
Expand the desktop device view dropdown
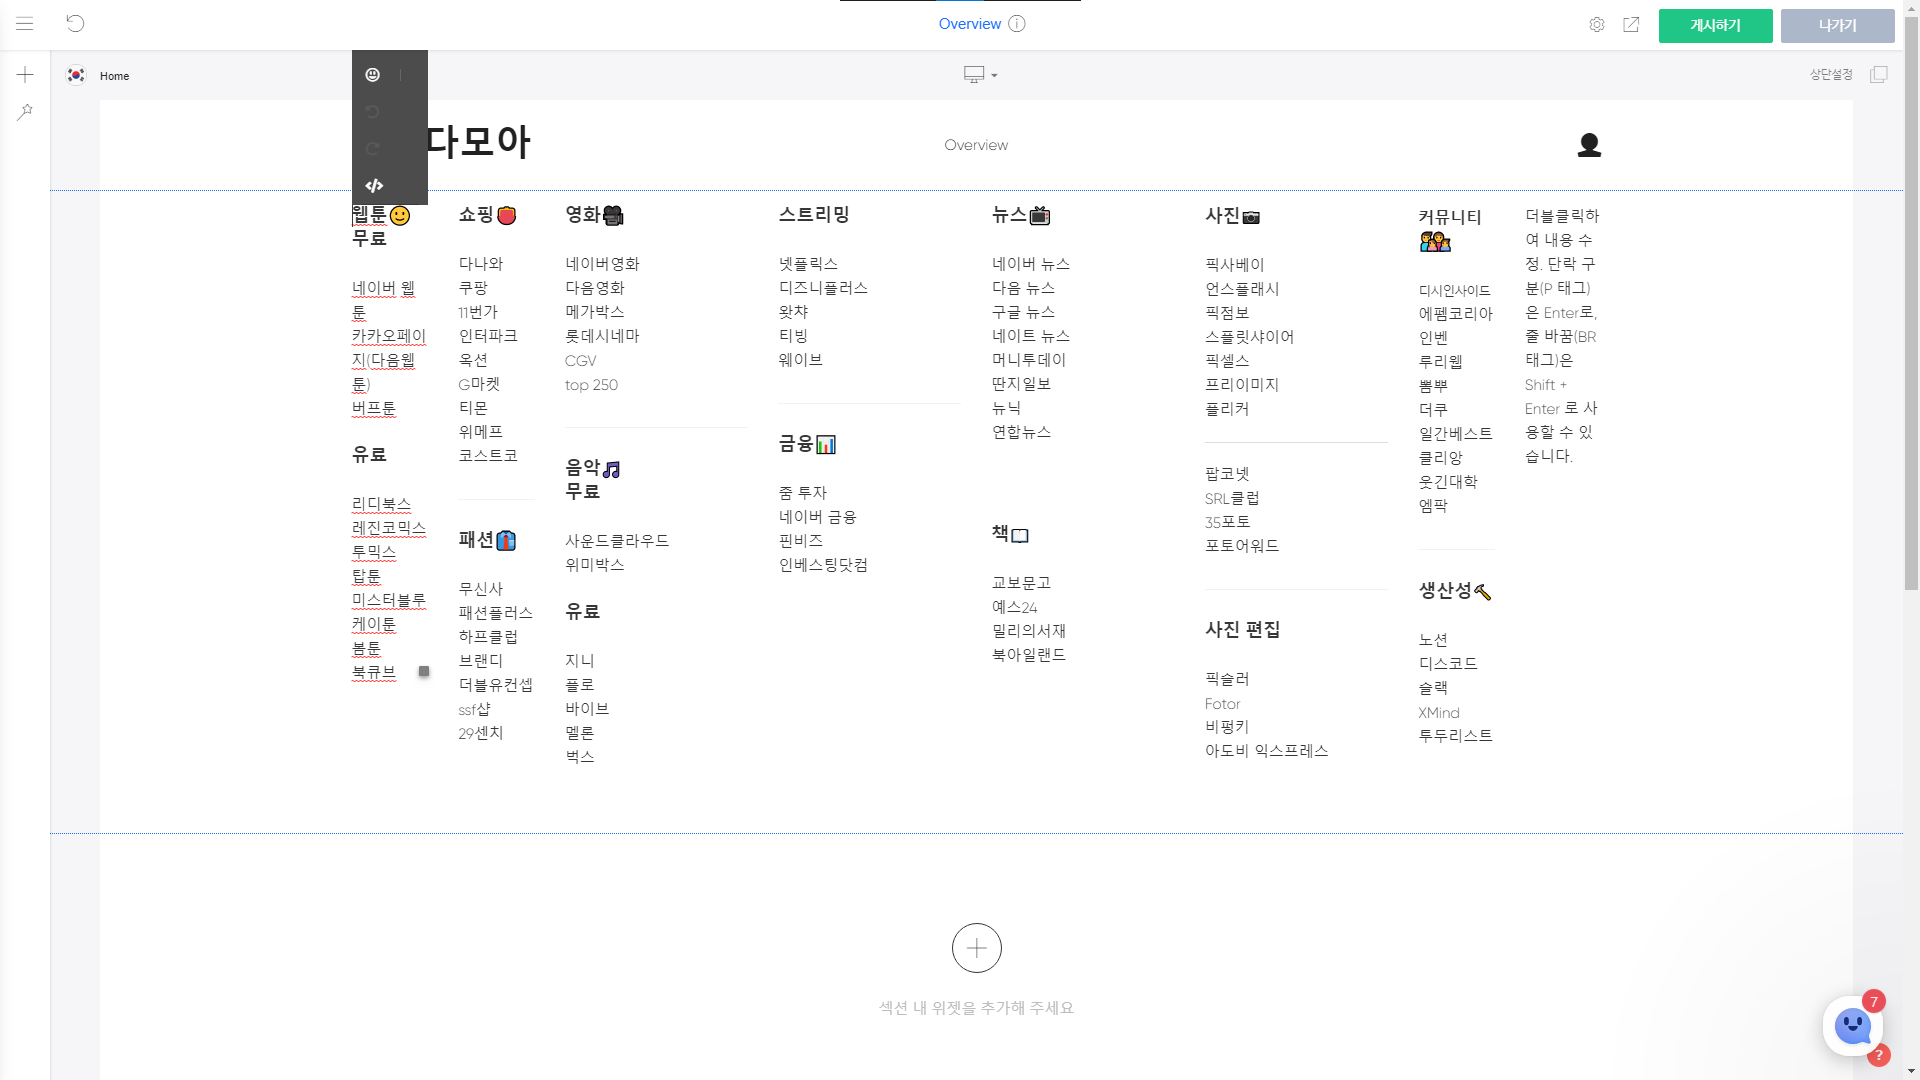(980, 75)
